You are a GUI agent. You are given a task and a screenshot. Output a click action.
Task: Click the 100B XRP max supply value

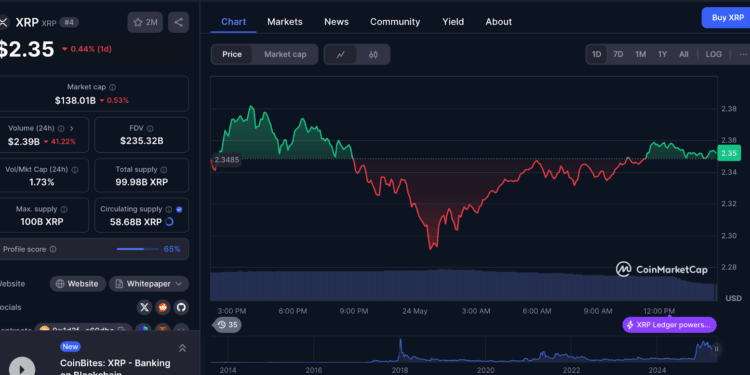42,222
